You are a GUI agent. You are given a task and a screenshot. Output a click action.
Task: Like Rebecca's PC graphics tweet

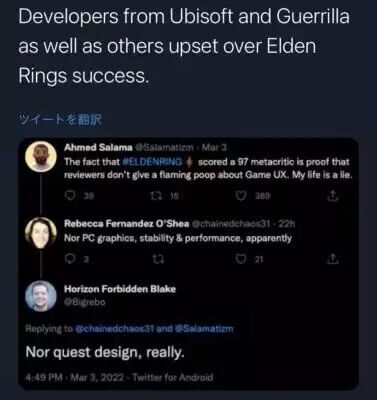[x=240, y=259]
